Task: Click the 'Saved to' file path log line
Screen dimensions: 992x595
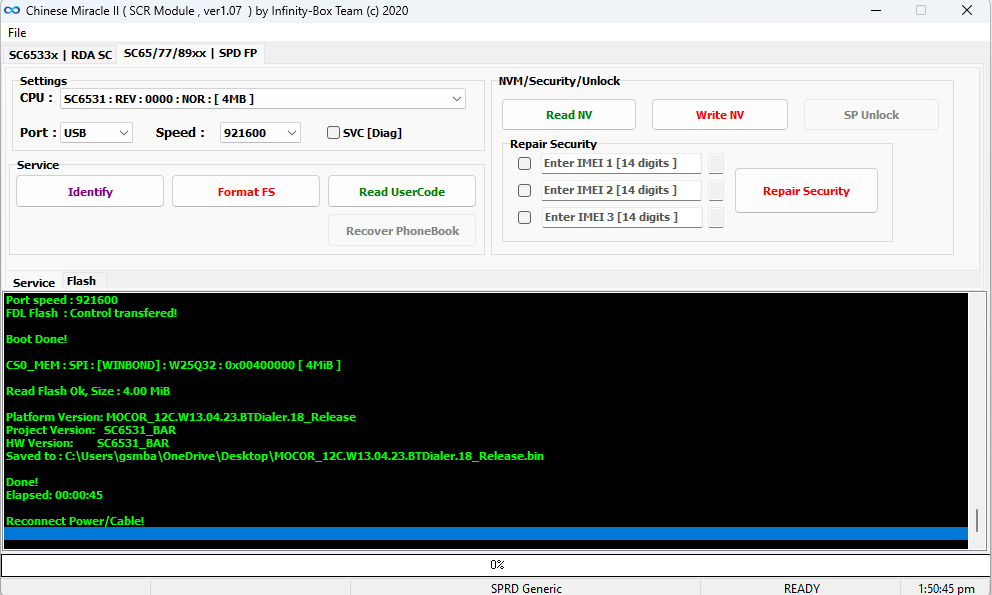Action: 275,456
